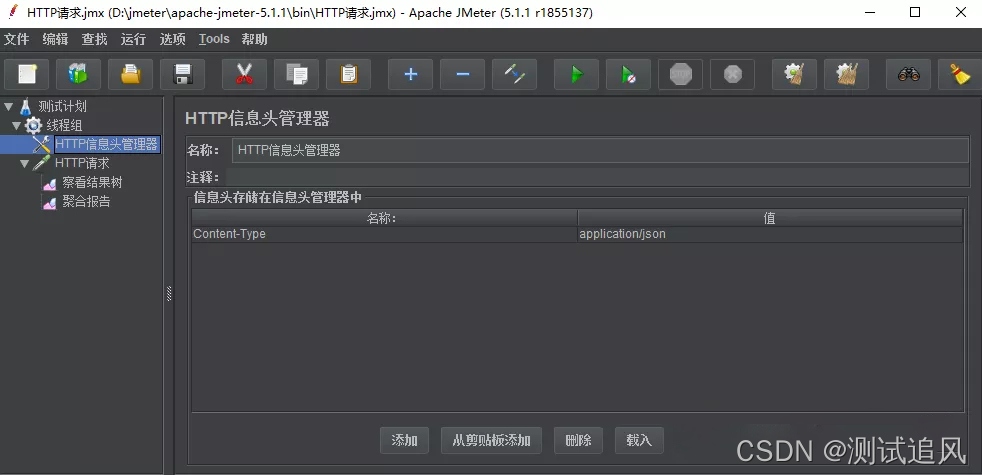Open the 编辑 menu

pos(55,39)
